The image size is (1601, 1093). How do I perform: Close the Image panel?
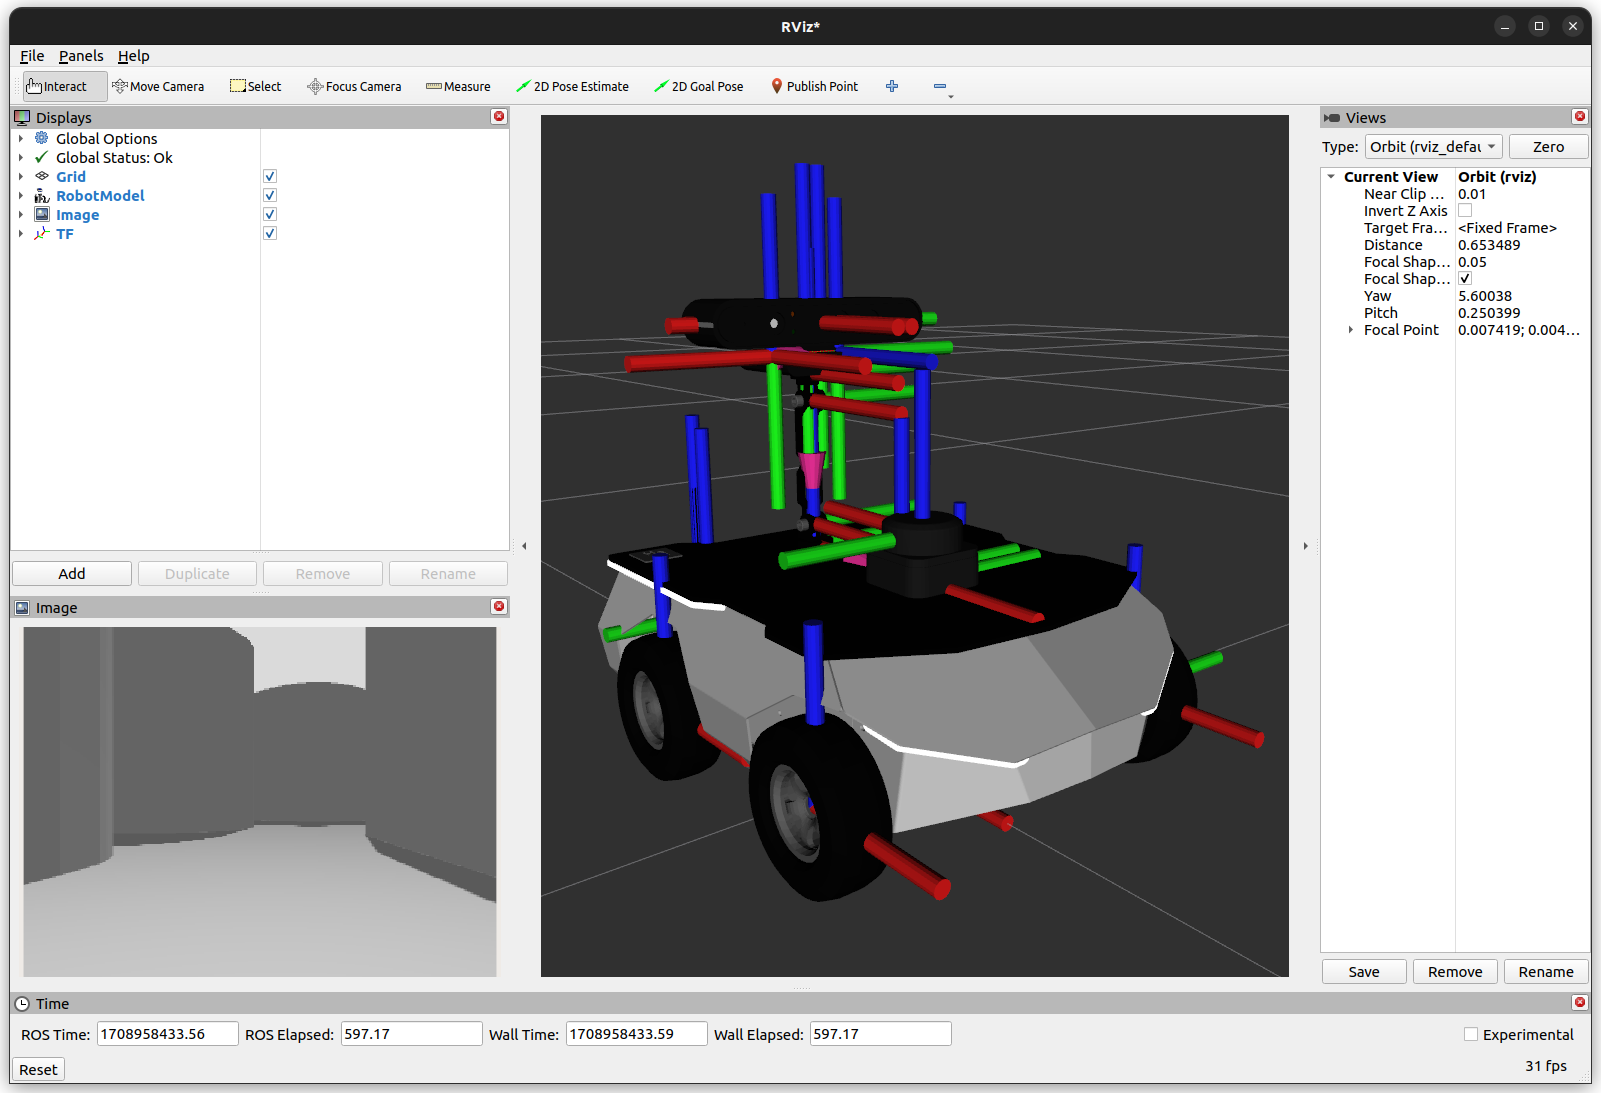499,607
